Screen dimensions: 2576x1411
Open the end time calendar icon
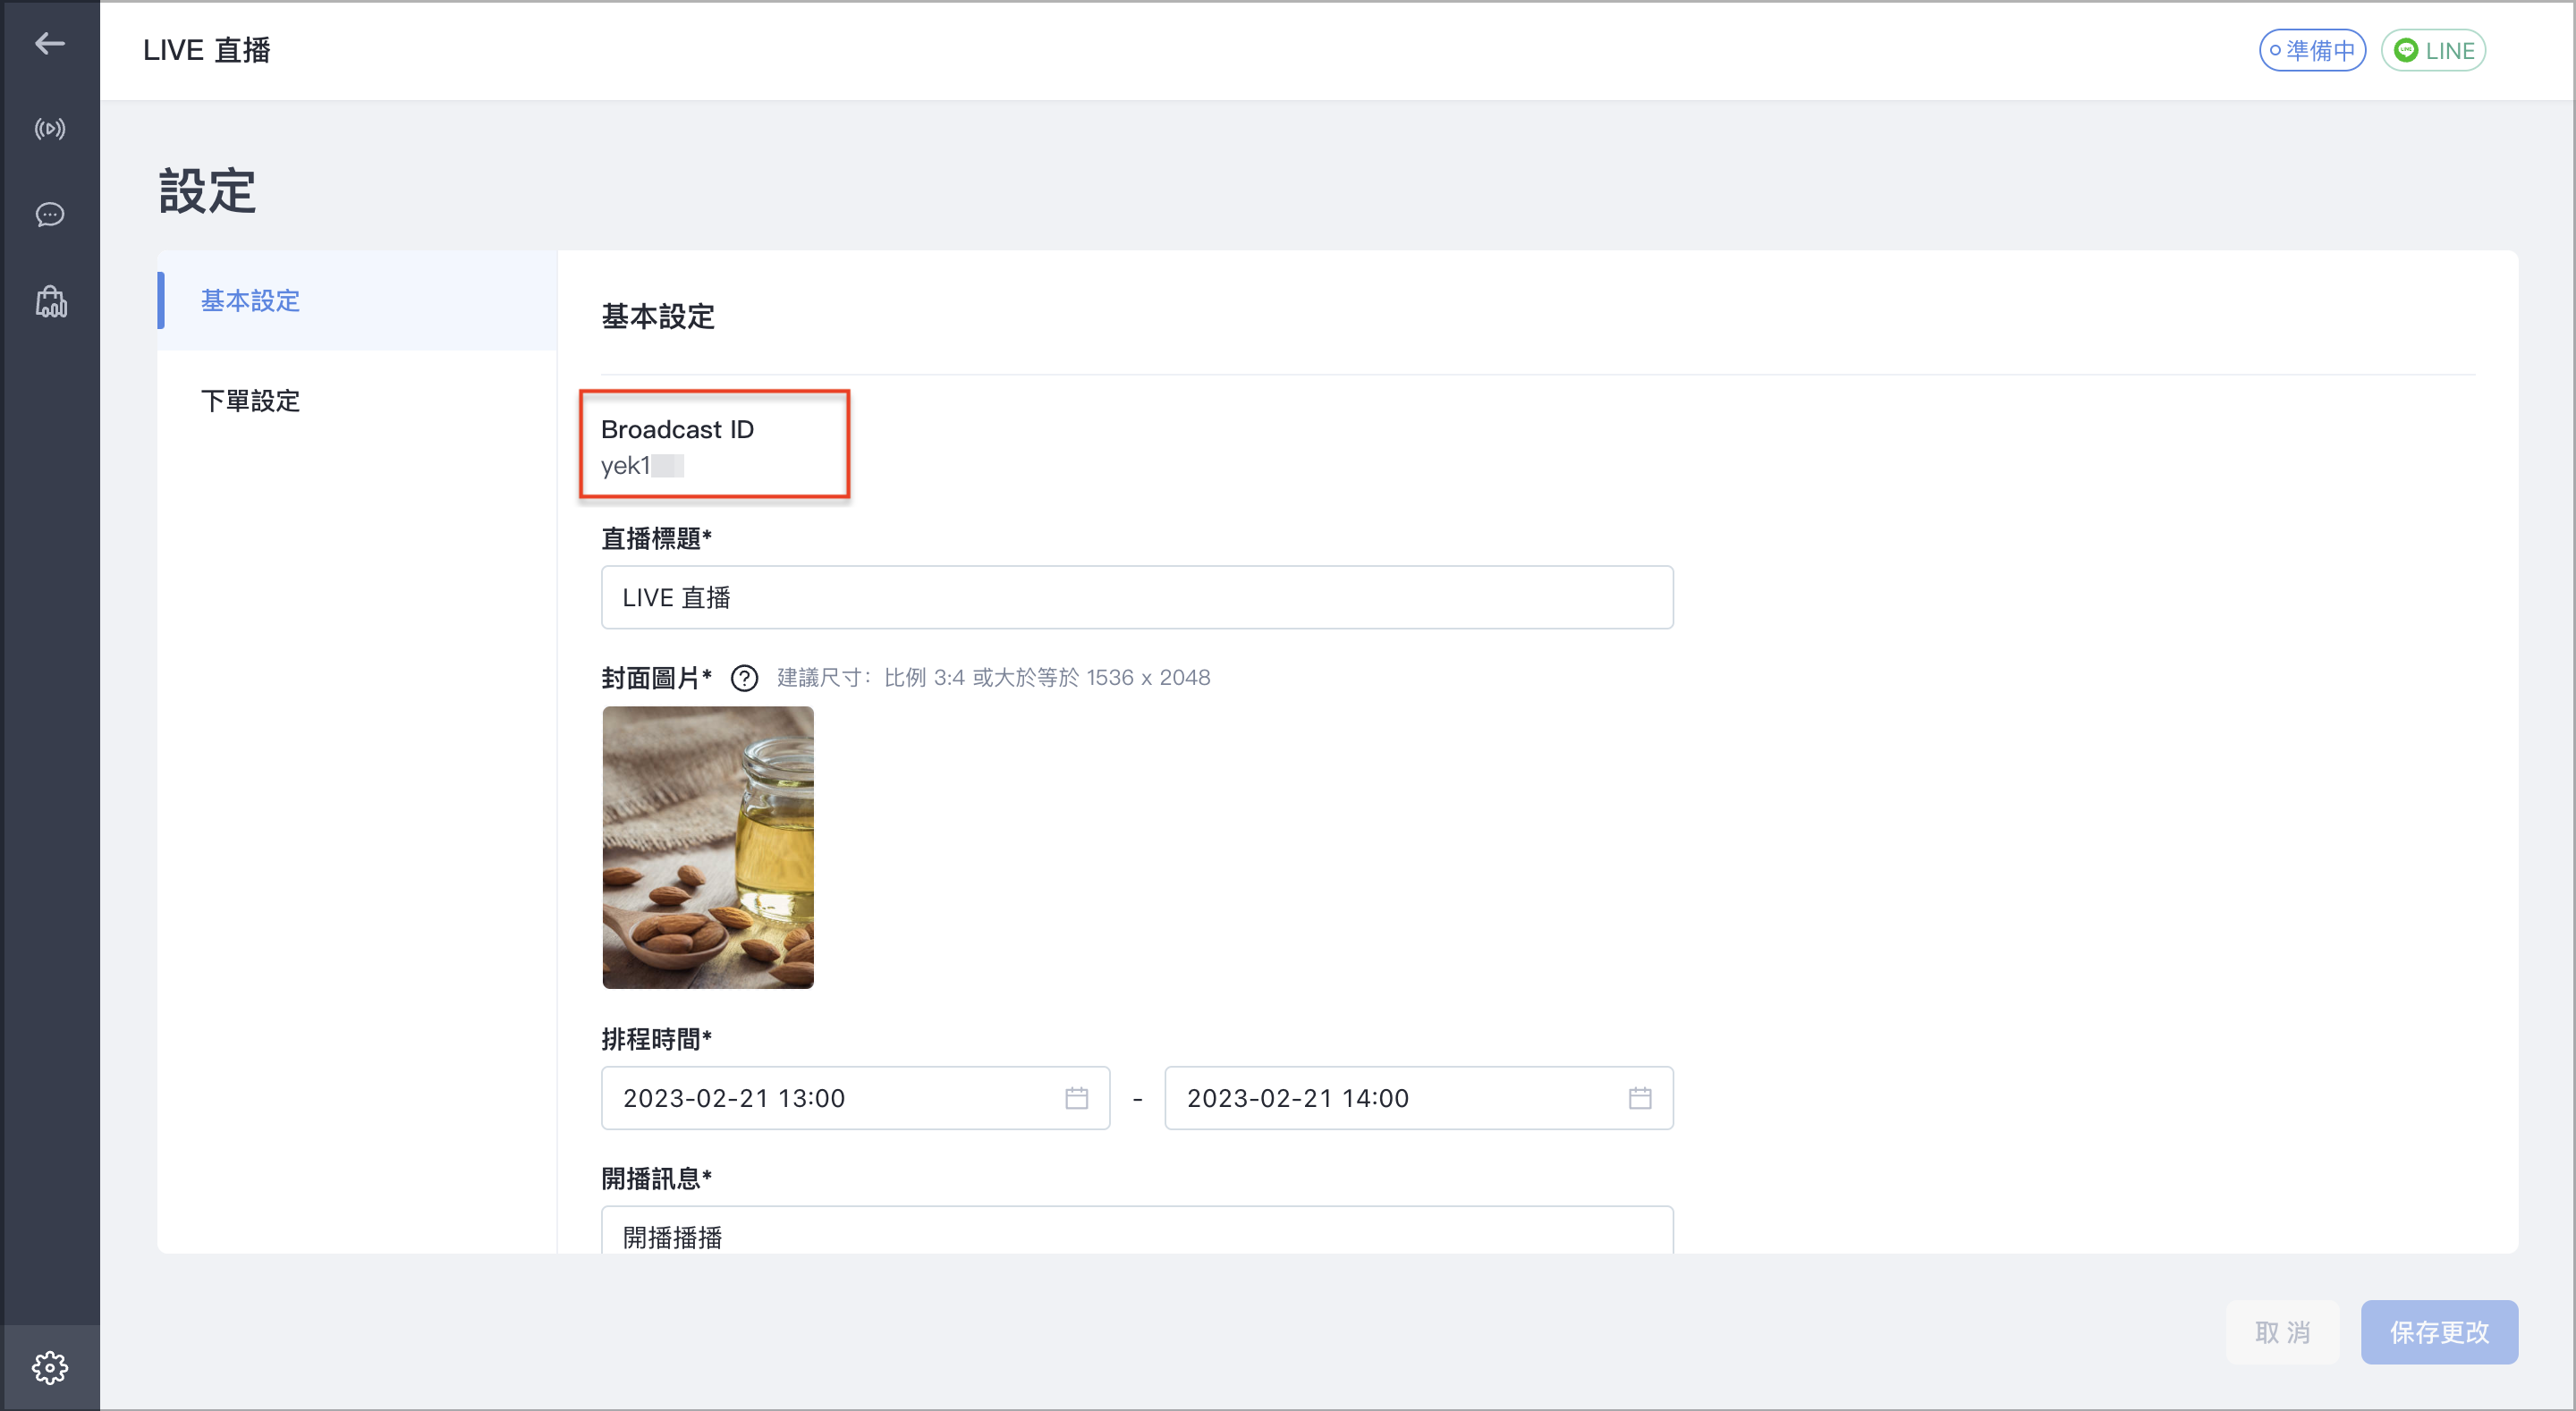tap(1640, 1098)
